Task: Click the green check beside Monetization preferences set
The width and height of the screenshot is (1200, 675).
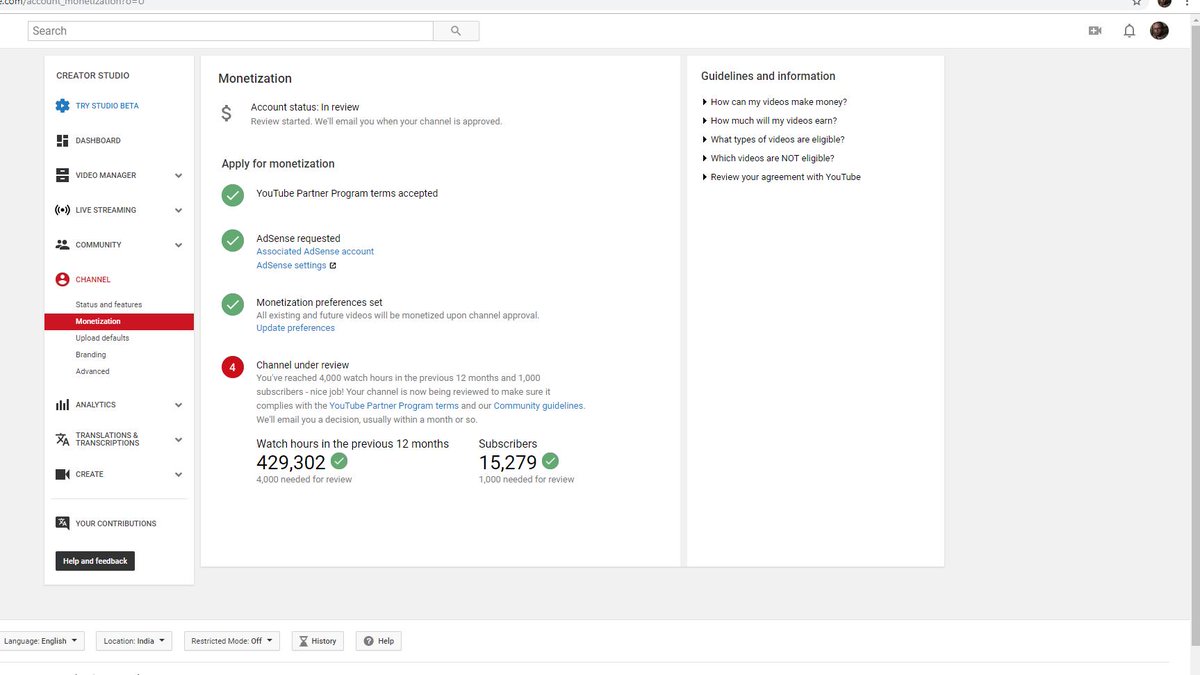Action: pyautogui.click(x=233, y=304)
